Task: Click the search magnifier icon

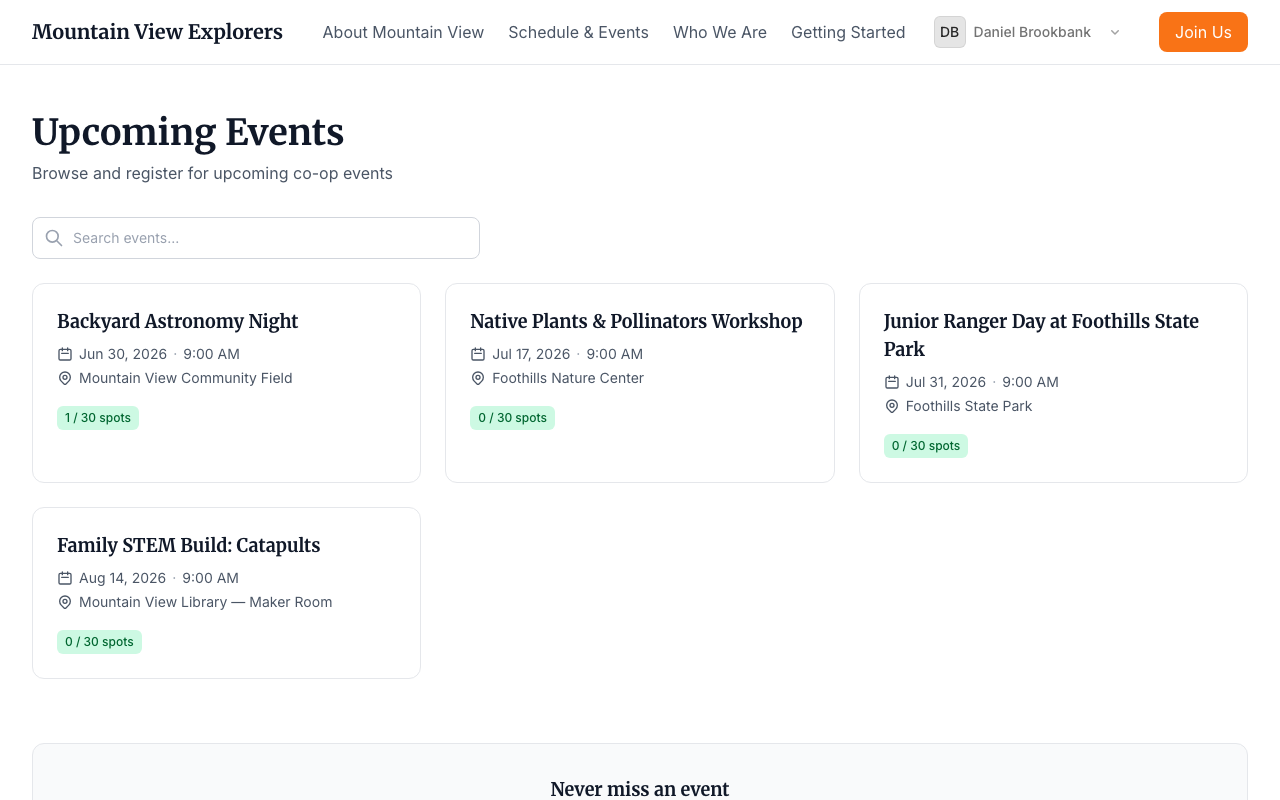Action: click(x=54, y=238)
